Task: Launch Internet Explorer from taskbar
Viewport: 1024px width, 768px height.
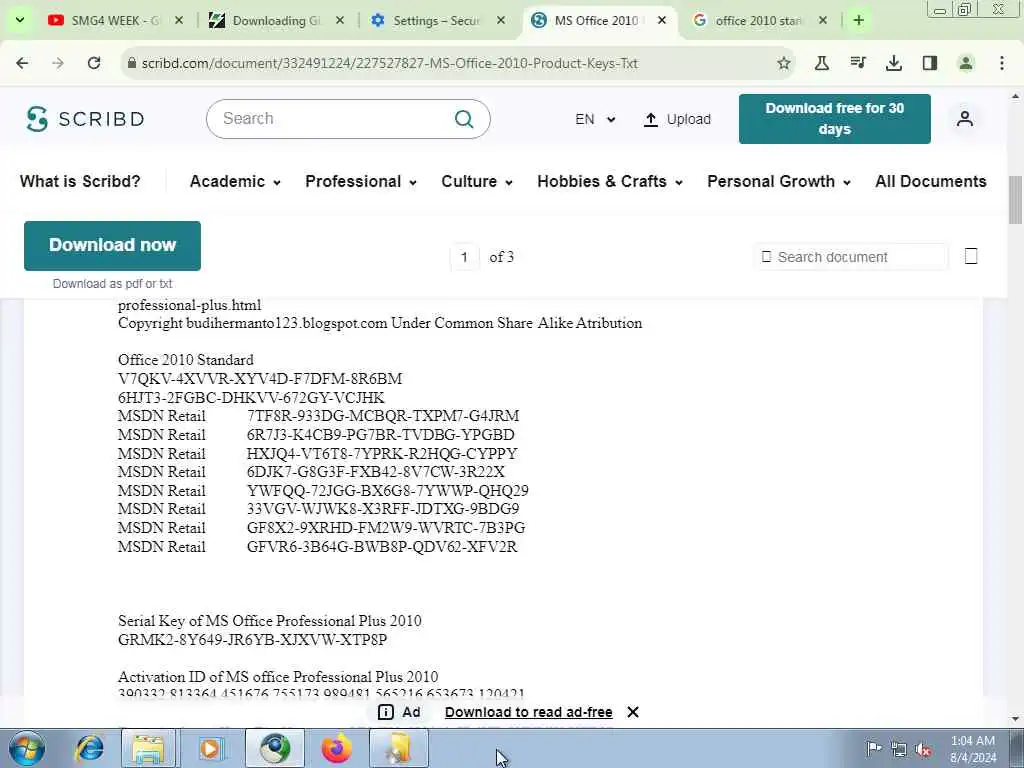Action: 89,748
